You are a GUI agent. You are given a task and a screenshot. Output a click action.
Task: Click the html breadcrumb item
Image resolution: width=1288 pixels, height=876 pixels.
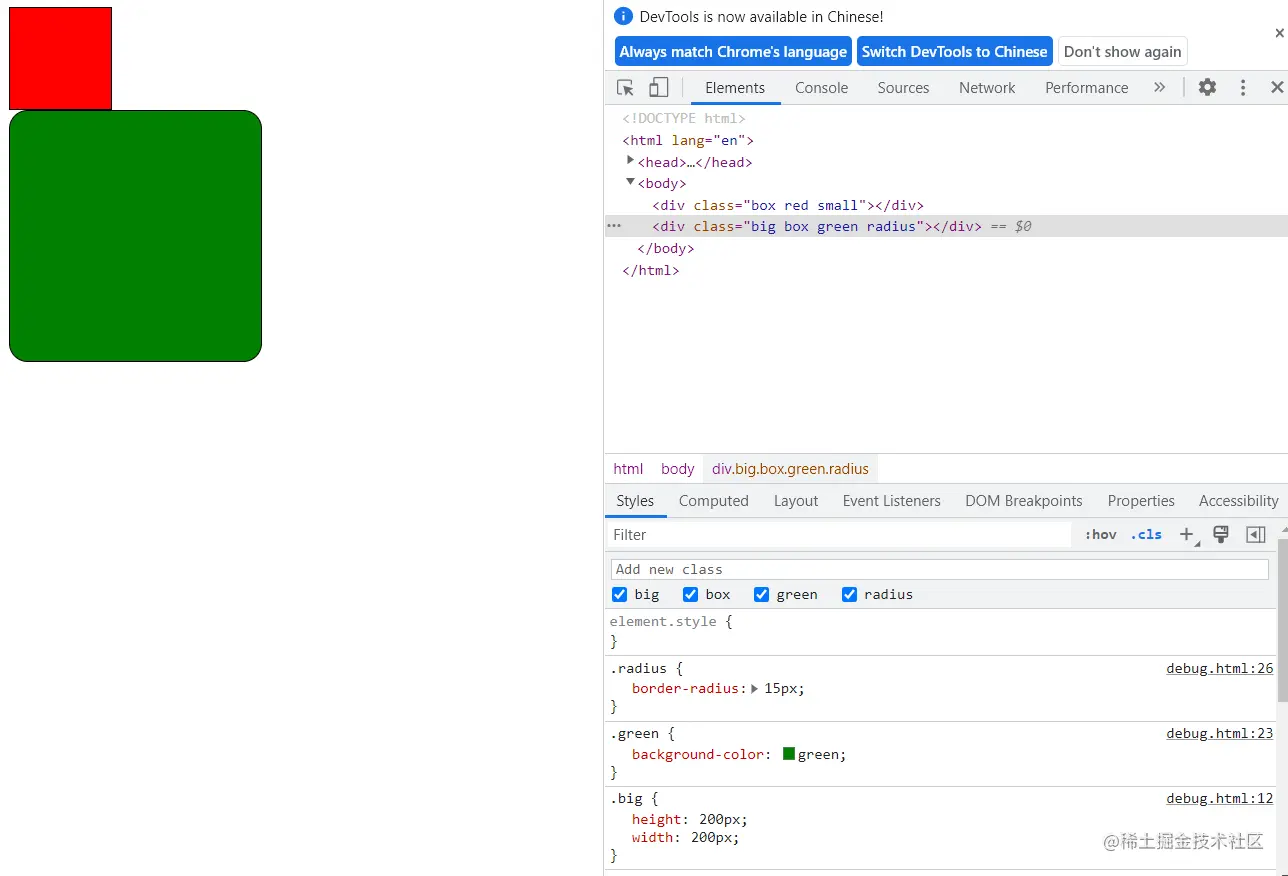click(x=628, y=469)
